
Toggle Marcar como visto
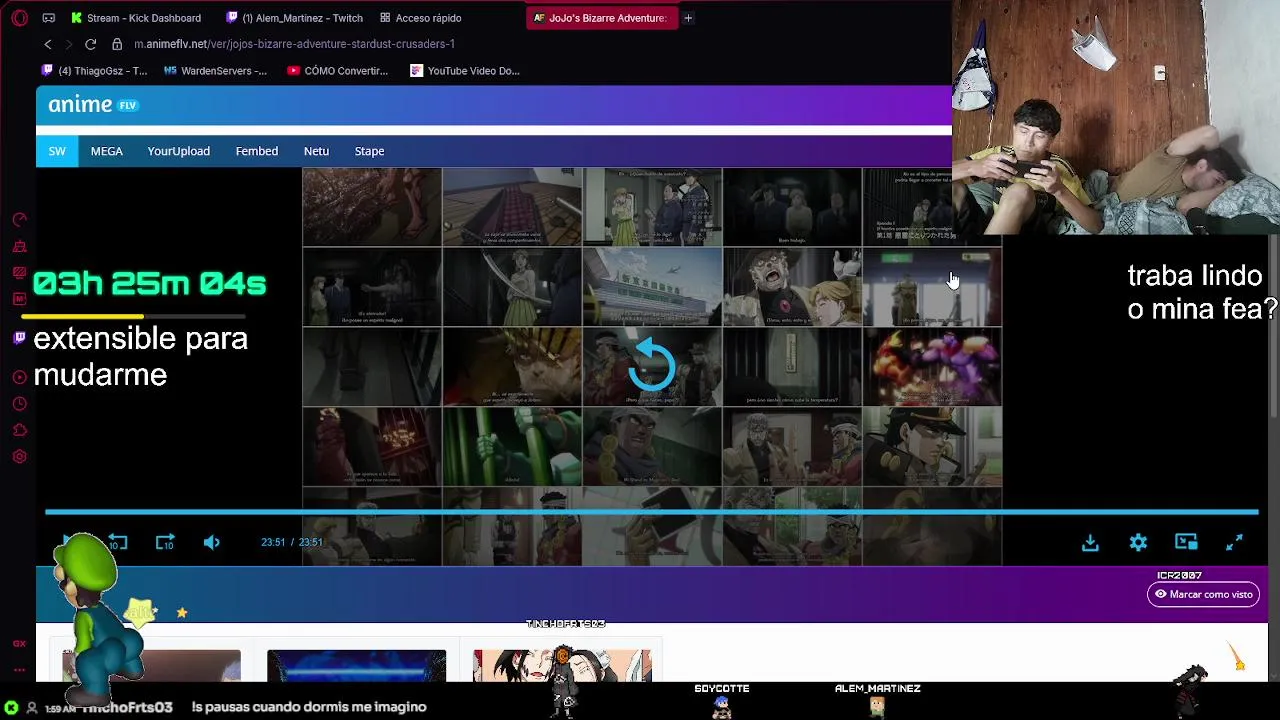click(x=1203, y=594)
